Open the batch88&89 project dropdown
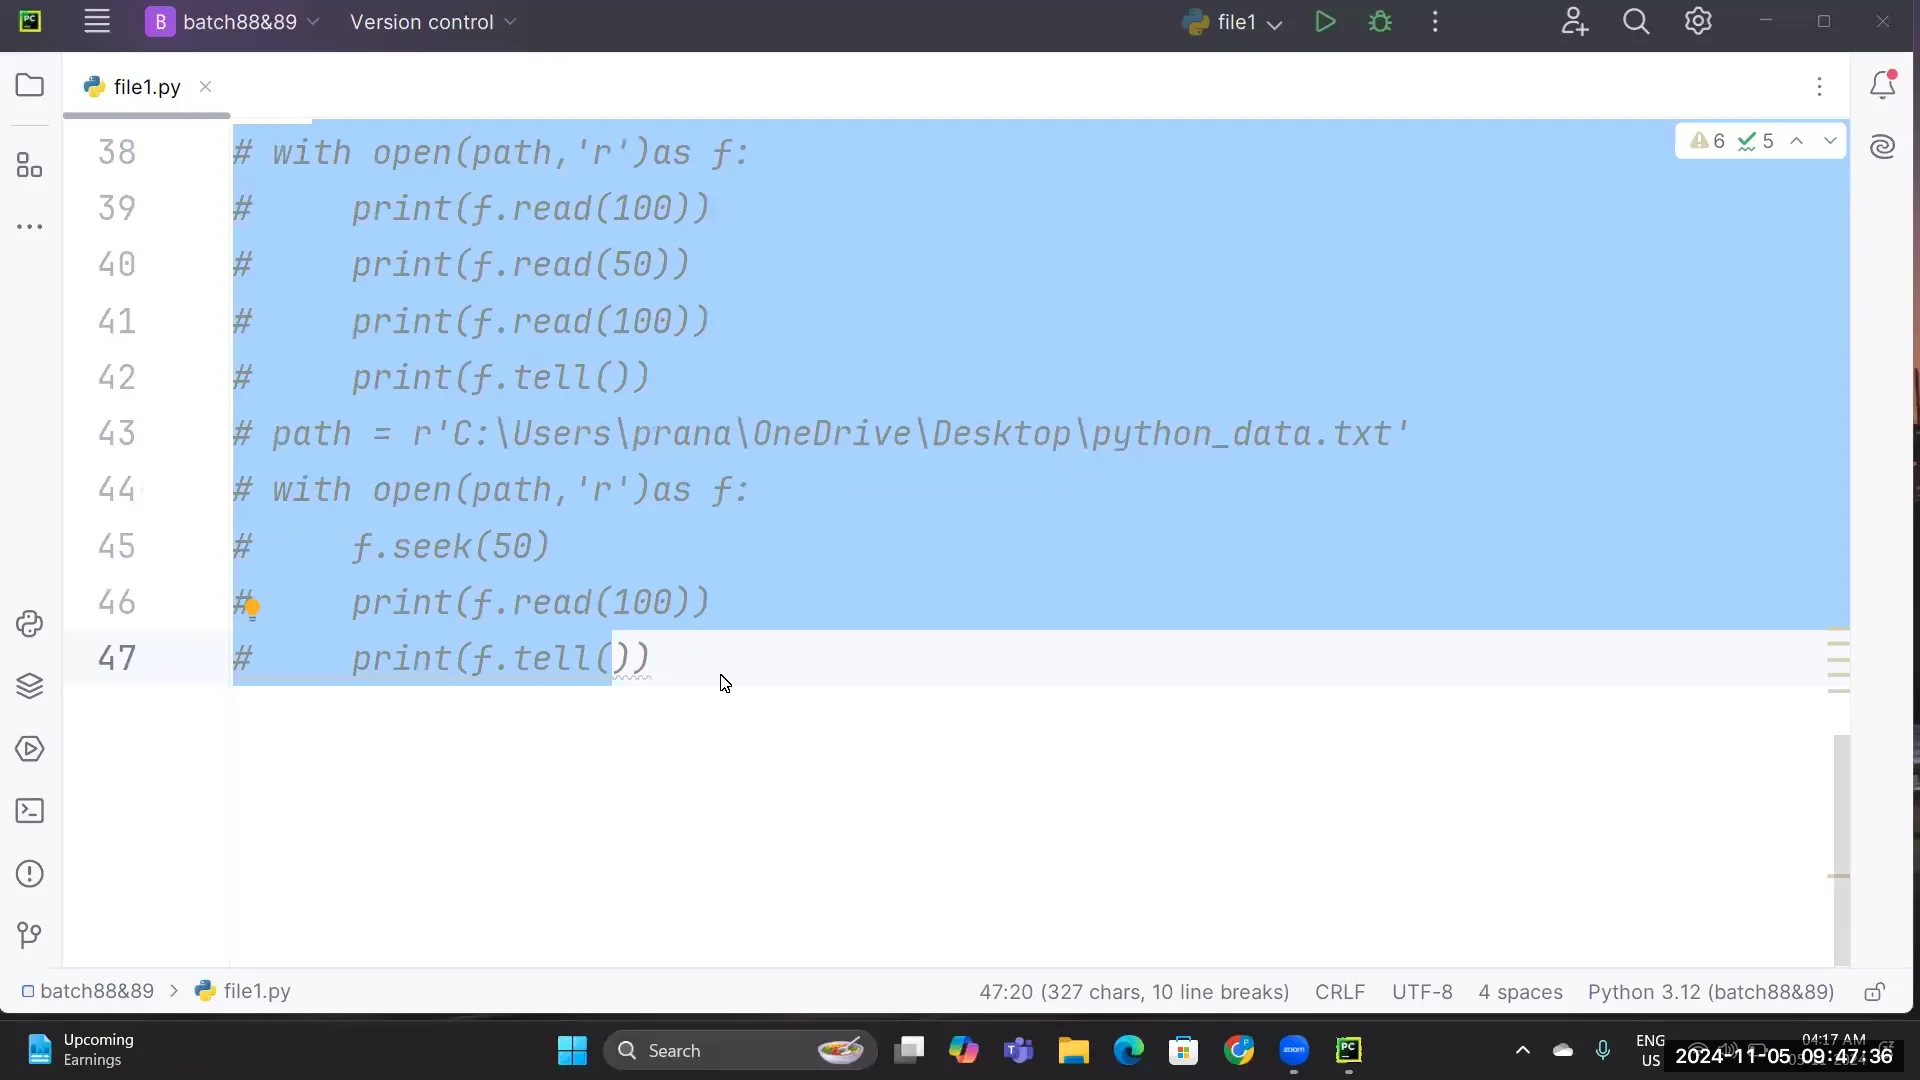This screenshot has height=1080, width=1920. (x=232, y=22)
